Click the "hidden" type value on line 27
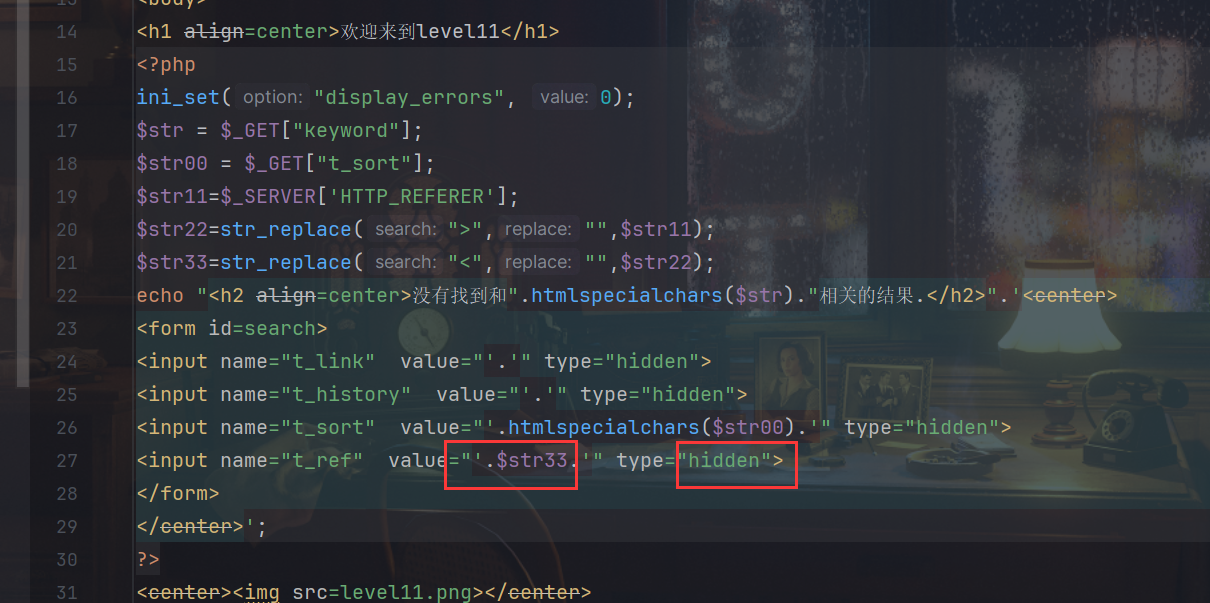 [x=724, y=461]
